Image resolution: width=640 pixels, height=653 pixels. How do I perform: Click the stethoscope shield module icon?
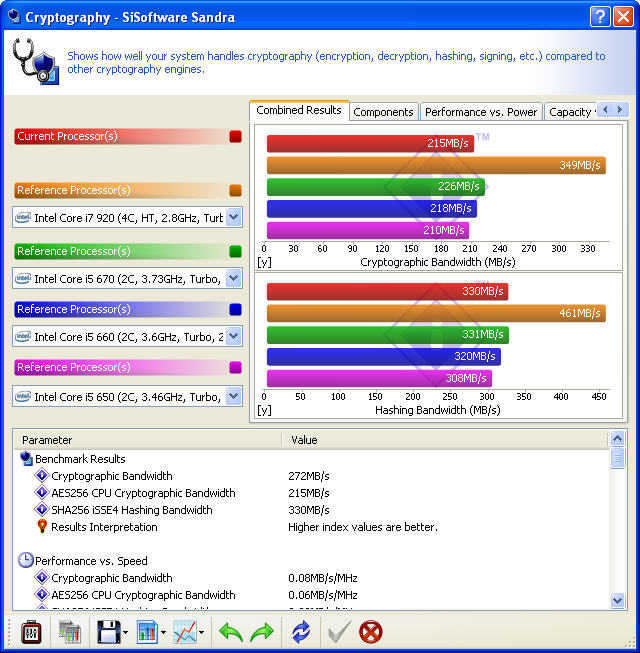pyautogui.click(x=36, y=62)
